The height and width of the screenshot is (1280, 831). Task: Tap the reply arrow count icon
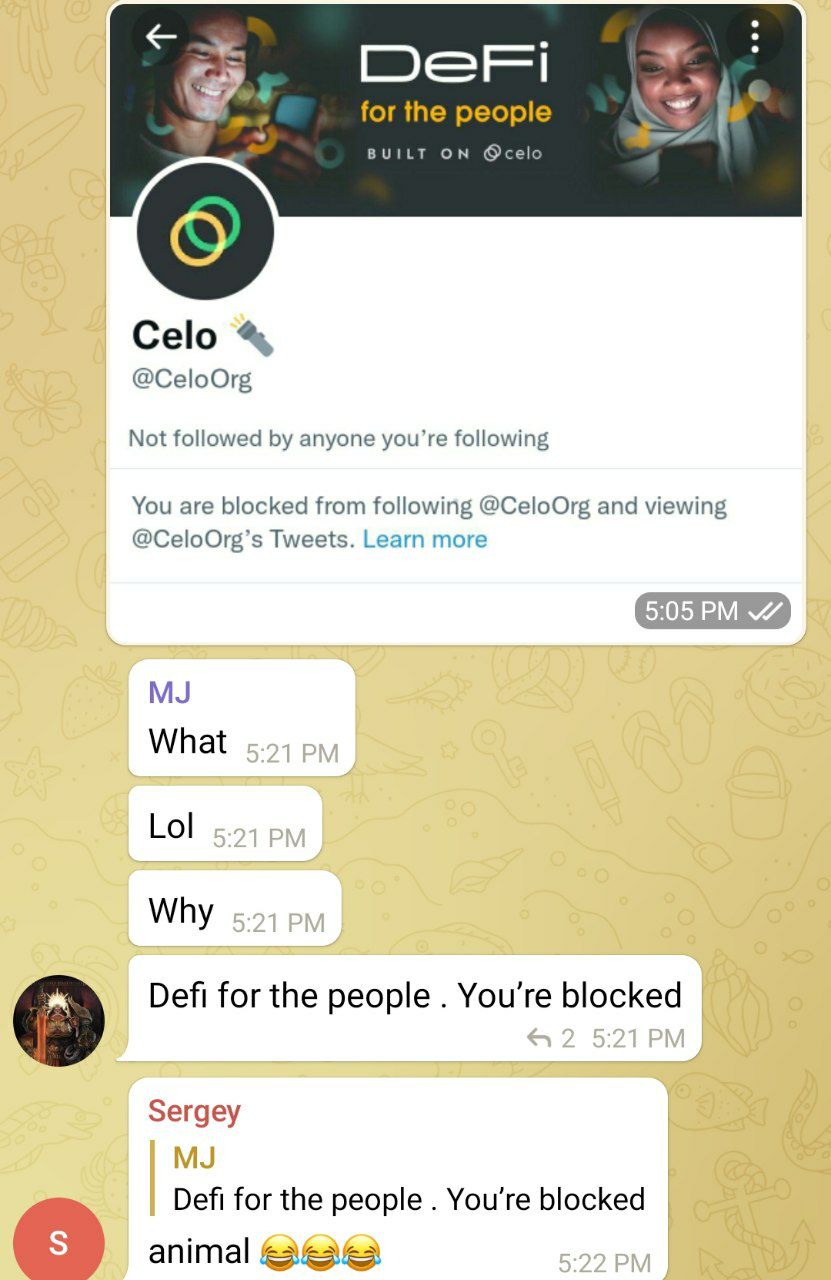pos(551,1038)
